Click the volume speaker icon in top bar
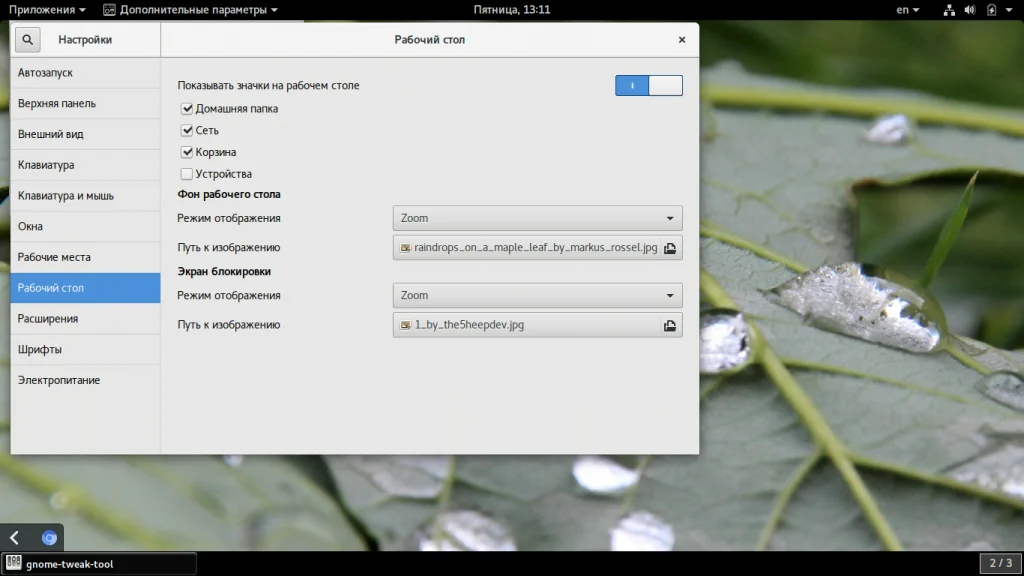Image resolution: width=1024 pixels, height=576 pixels. [970, 10]
